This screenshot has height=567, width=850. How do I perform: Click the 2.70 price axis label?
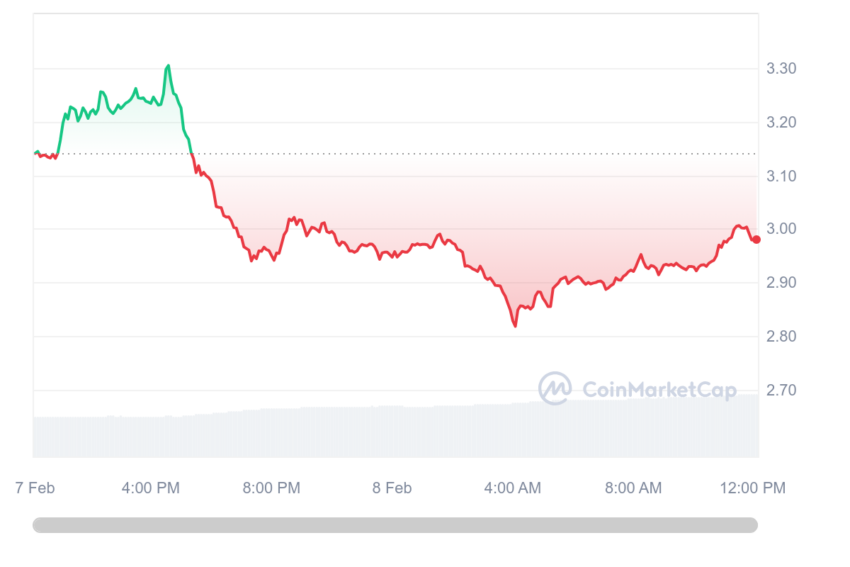point(781,390)
